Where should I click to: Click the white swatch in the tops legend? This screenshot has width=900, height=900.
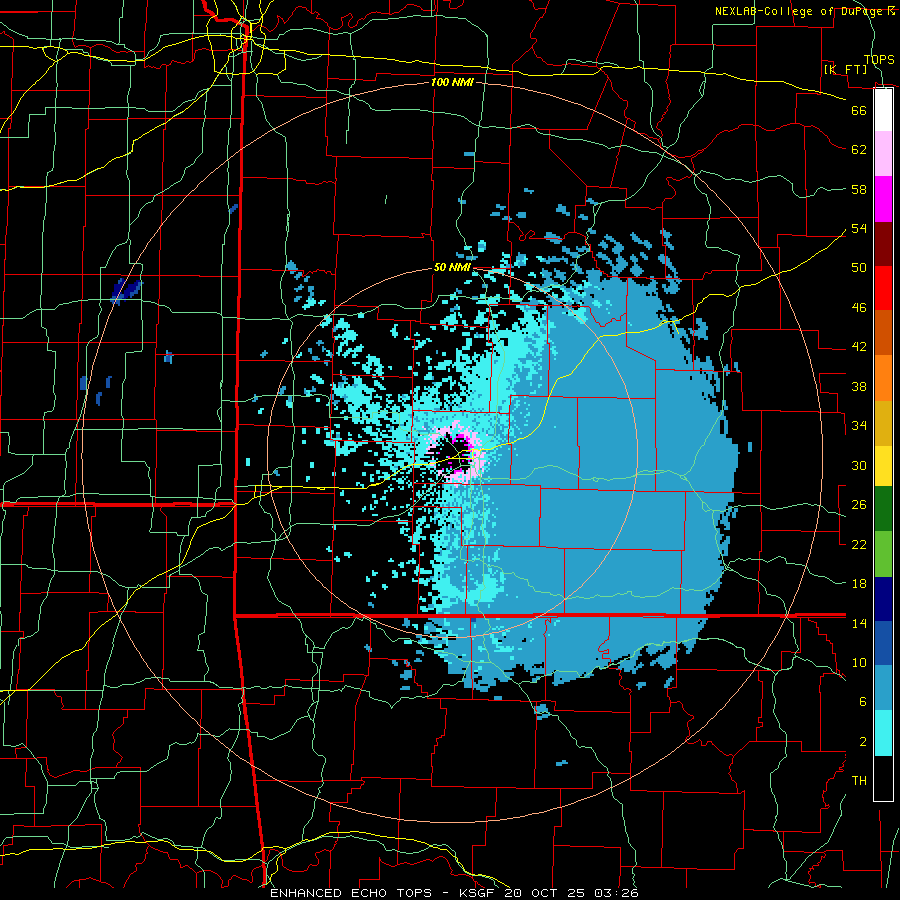(x=883, y=110)
